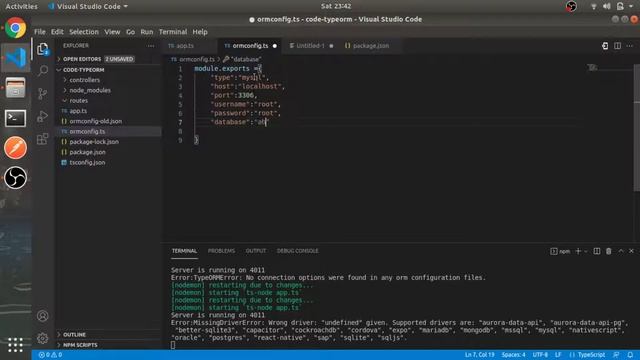Open the Help menu
The height and width of the screenshot is (360, 640).
pyautogui.click(x=200, y=32)
